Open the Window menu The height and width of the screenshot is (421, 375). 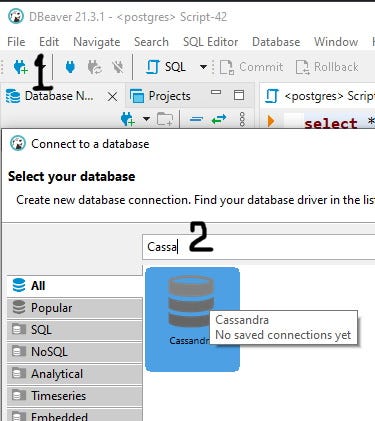(336, 42)
